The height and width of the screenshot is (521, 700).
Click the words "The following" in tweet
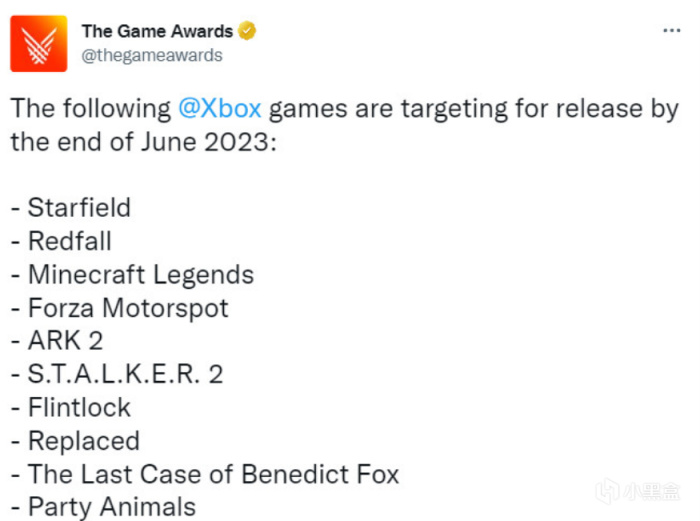[x=91, y=108]
